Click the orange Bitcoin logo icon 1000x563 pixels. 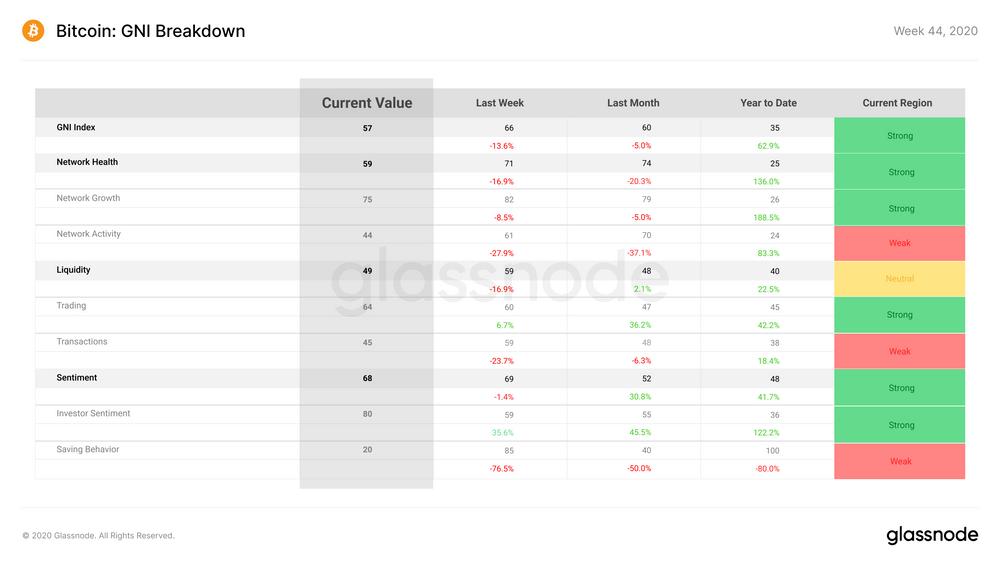(x=33, y=31)
